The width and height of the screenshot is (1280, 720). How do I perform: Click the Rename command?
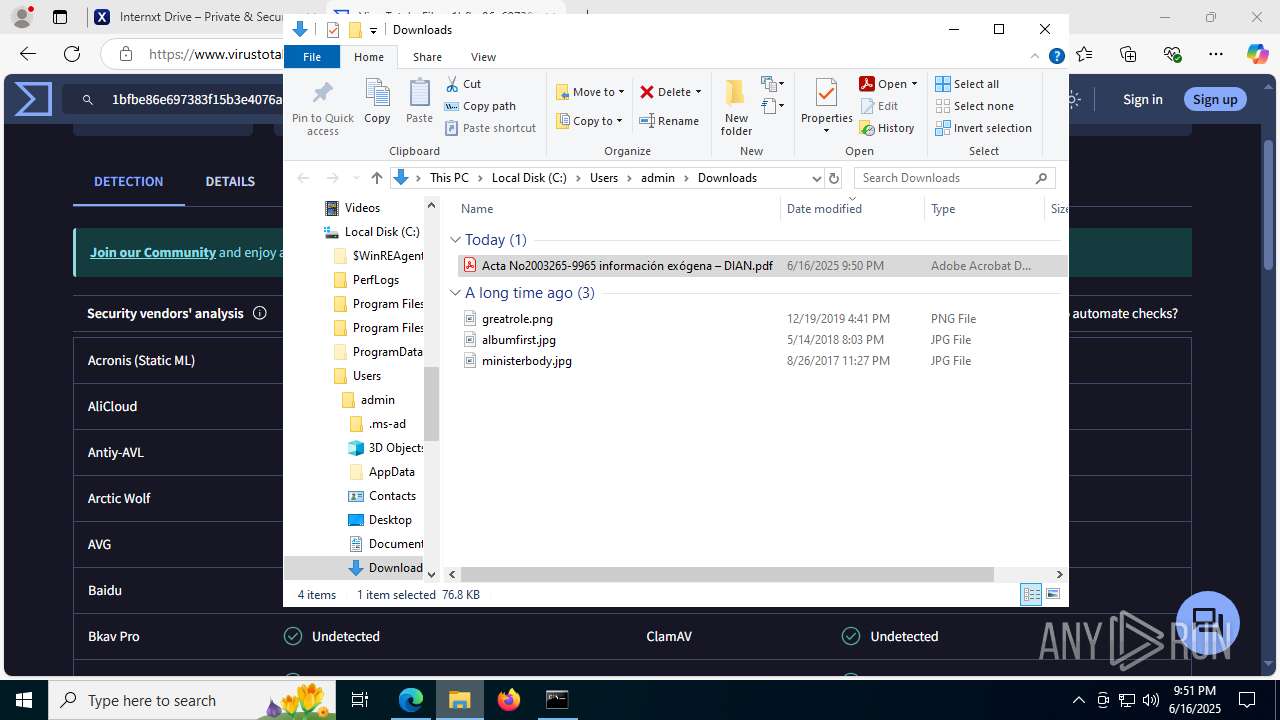tap(669, 121)
